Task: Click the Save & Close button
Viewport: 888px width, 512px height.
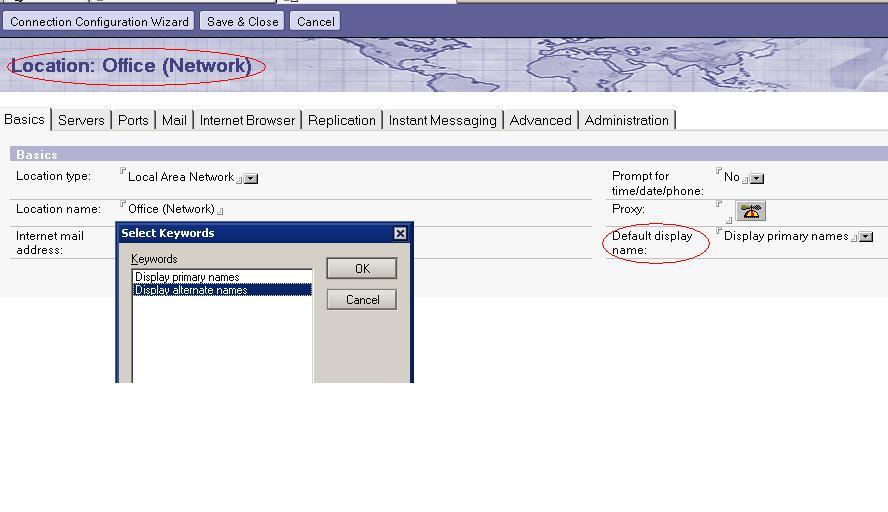Action: pyautogui.click(x=242, y=21)
